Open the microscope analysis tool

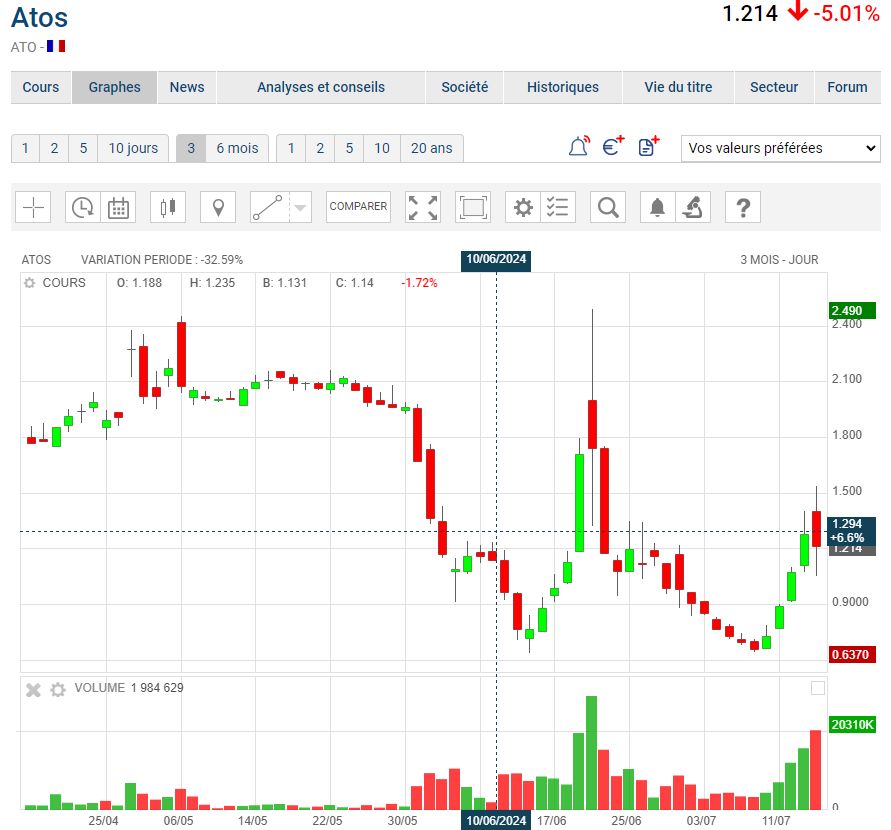click(x=693, y=207)
